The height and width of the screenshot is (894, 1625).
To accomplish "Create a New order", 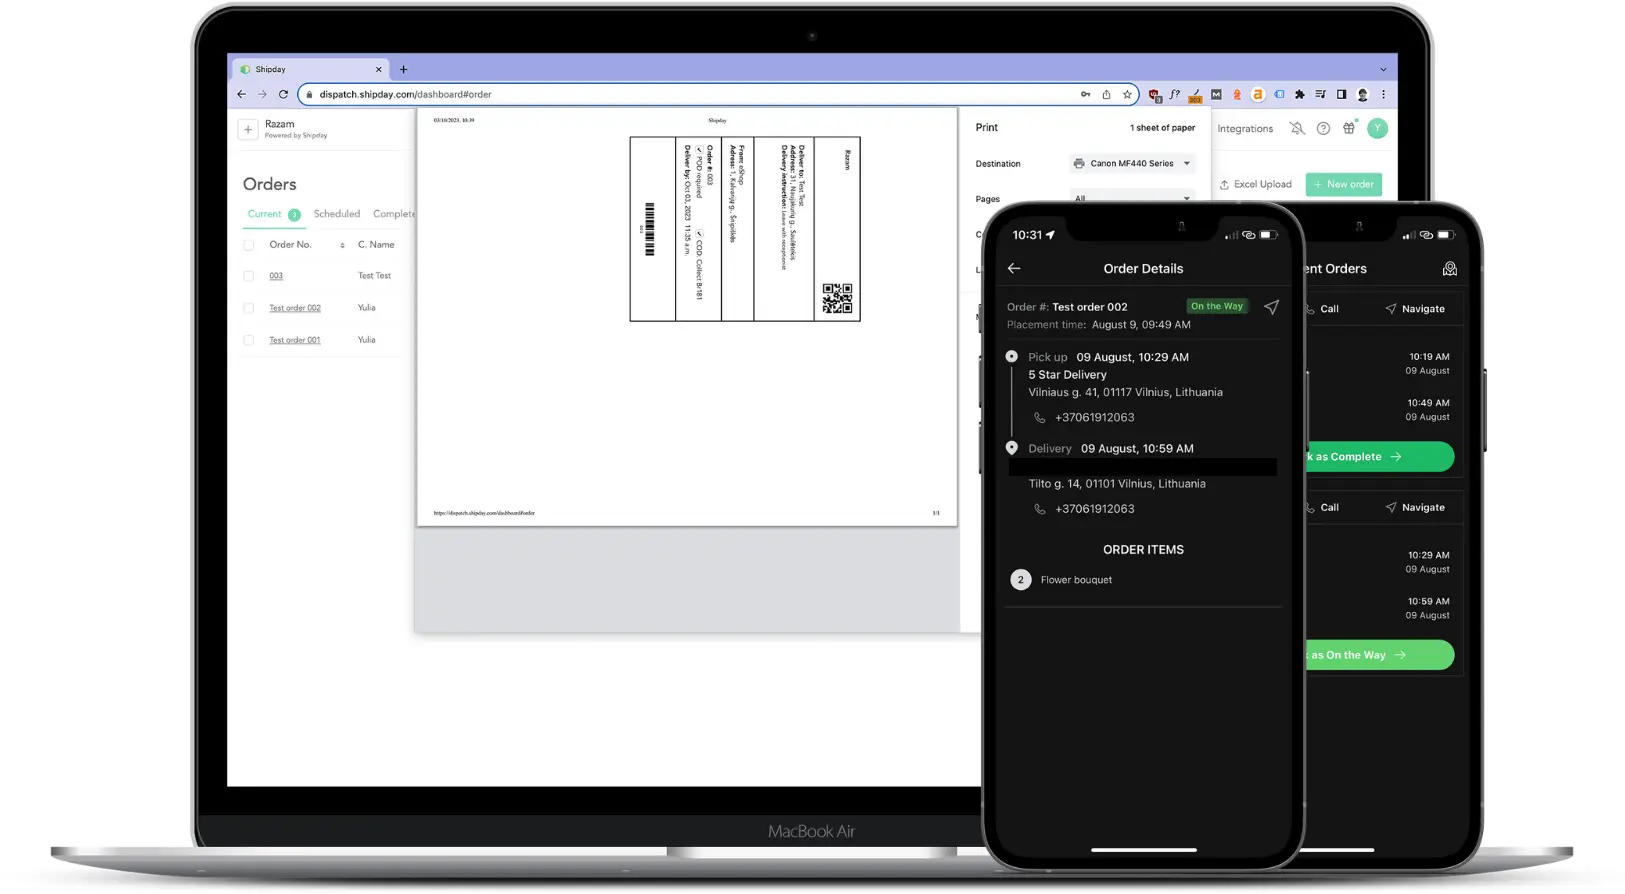I will [1344, 184].
